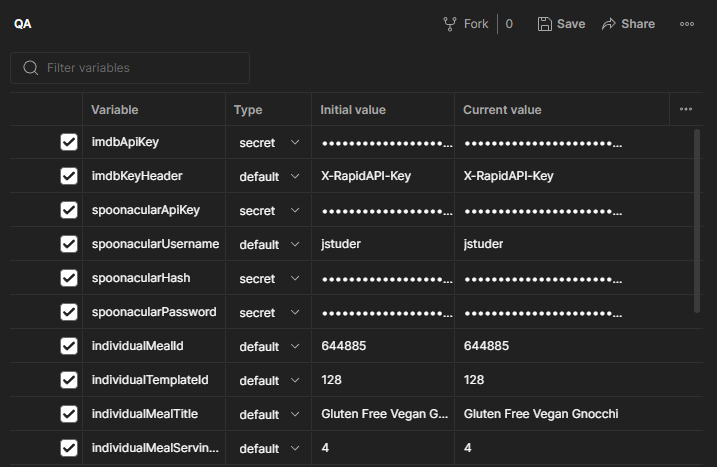This screenshot has height=467, width=717.
Task: Click the Fork icon
Action: click(450, 24)
